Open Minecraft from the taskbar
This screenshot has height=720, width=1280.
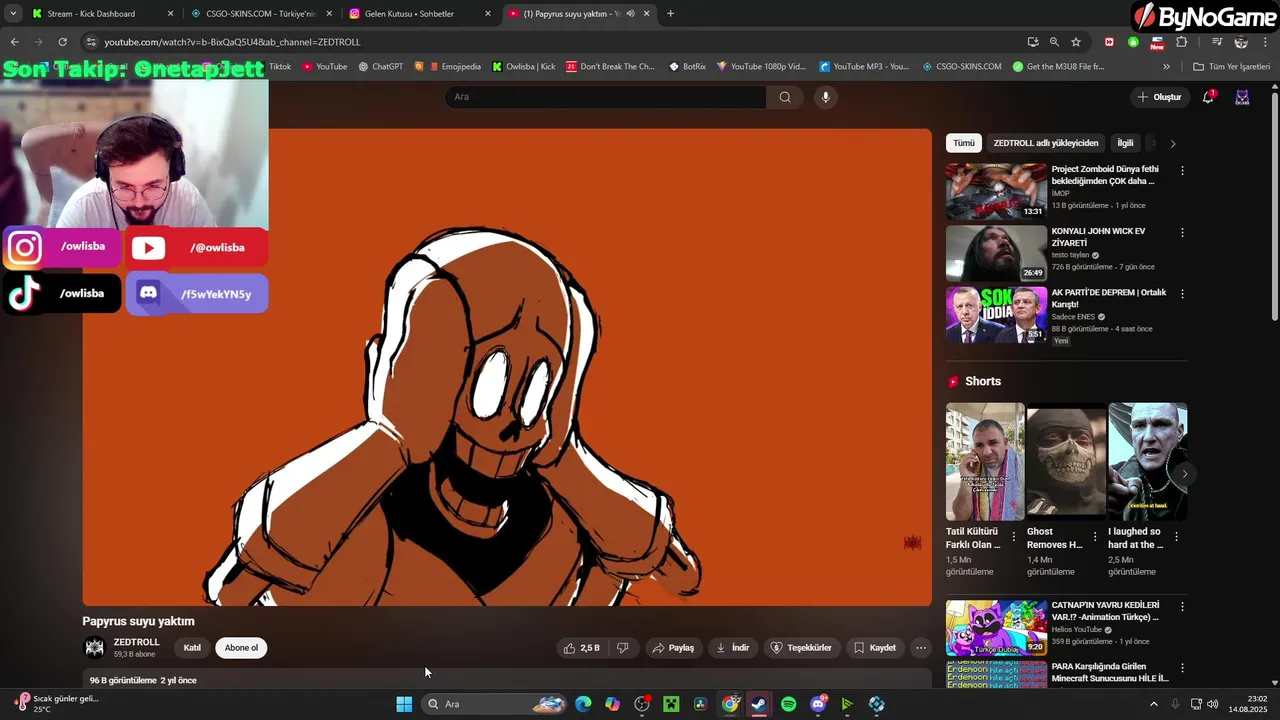[671, 704]
